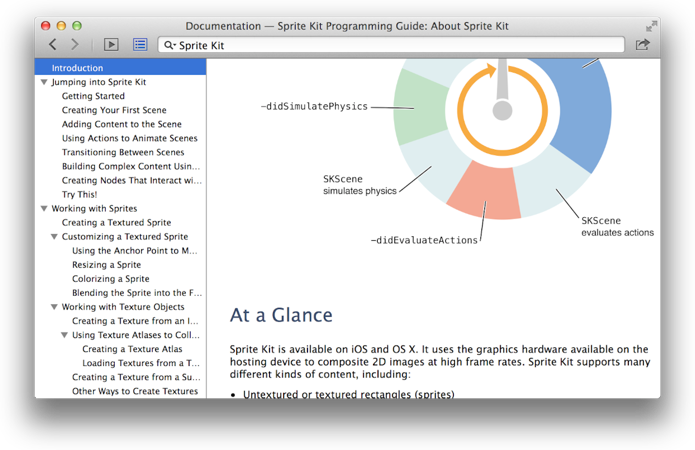Select Other Ways to Create Textures
This screenshot has width=695, height=450.
(x=135, y=391)
